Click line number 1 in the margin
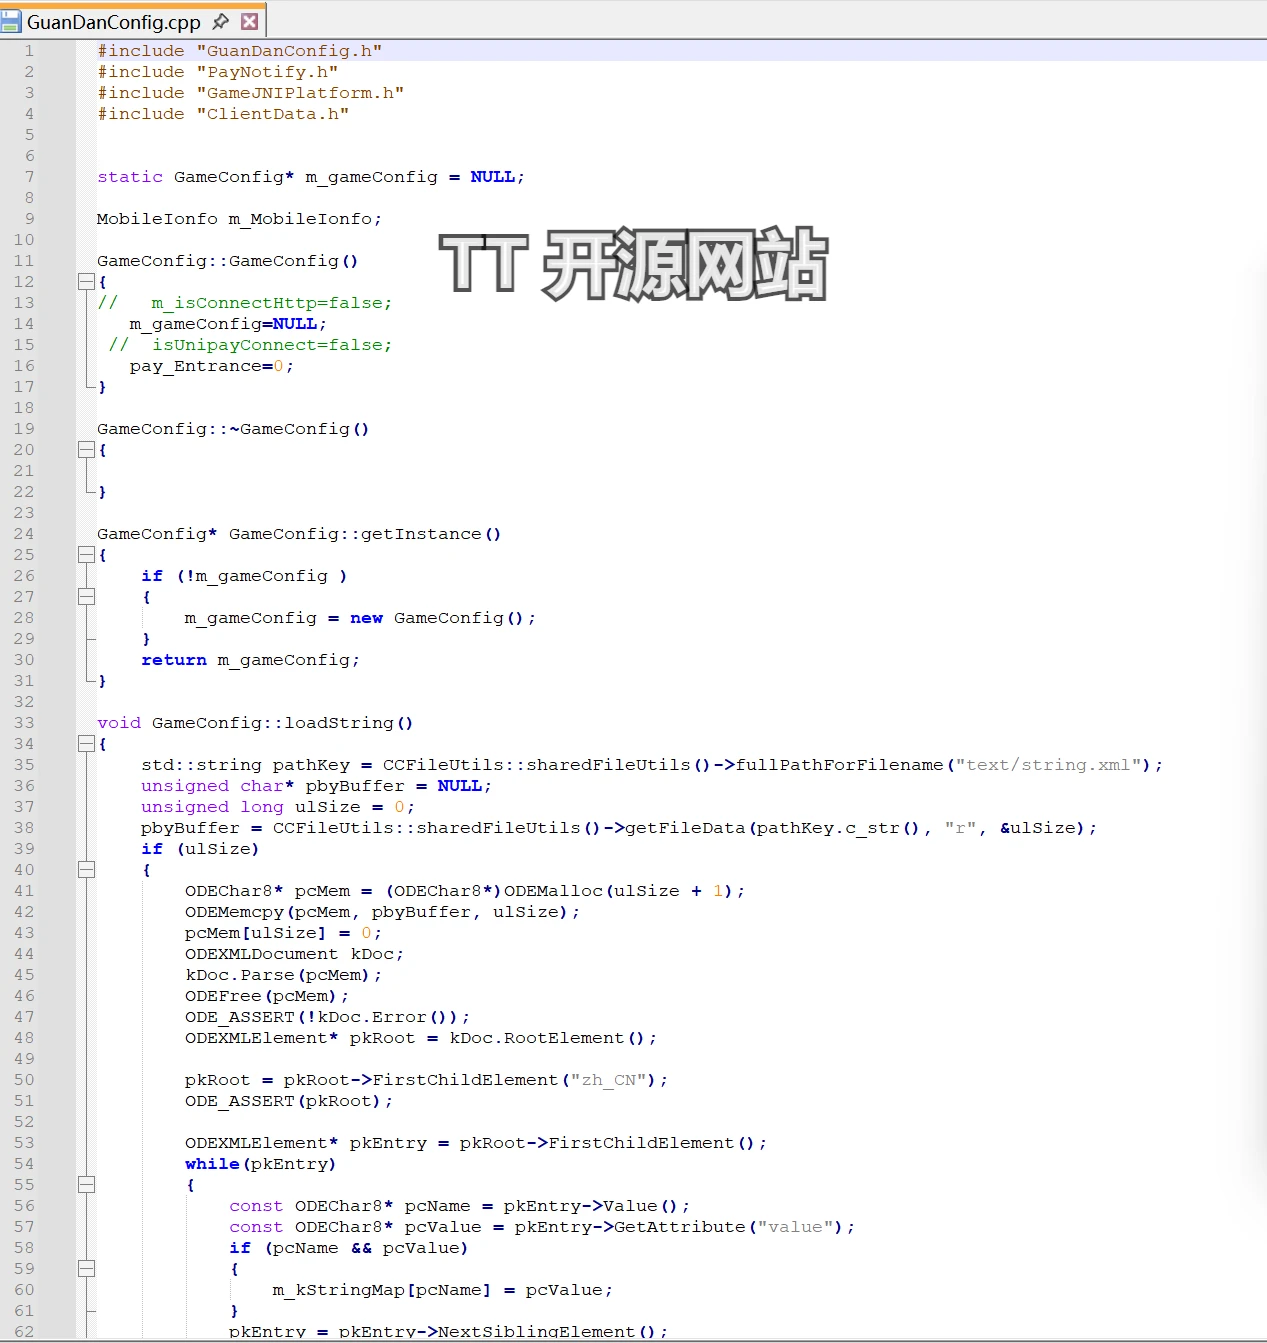 (29, 51)
